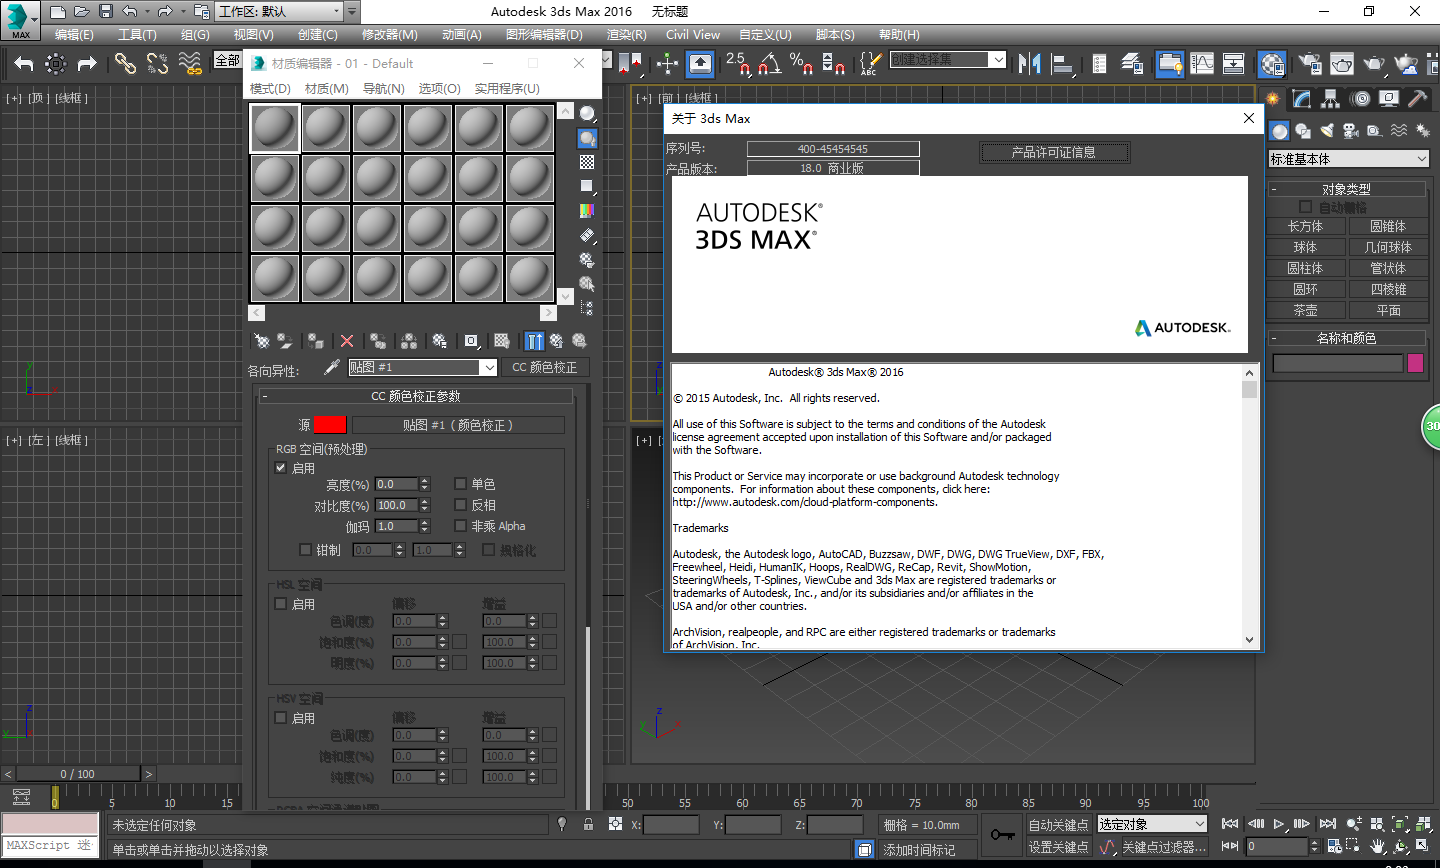Click the 产品许可证信息 button

1054,152
